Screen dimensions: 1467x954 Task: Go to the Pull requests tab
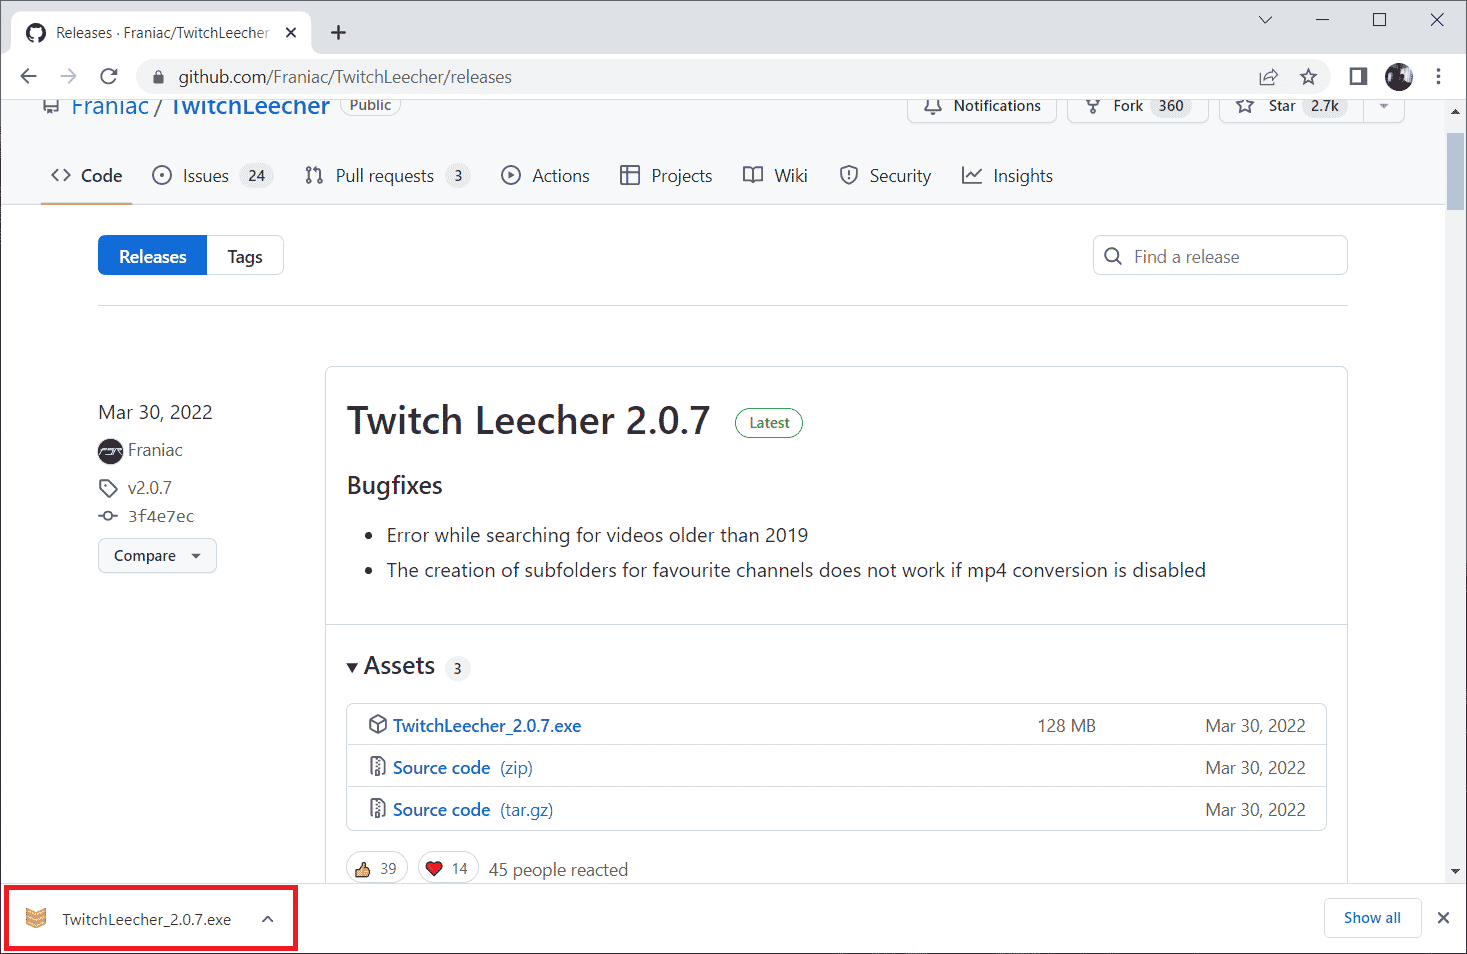click(x=384, y=176)
